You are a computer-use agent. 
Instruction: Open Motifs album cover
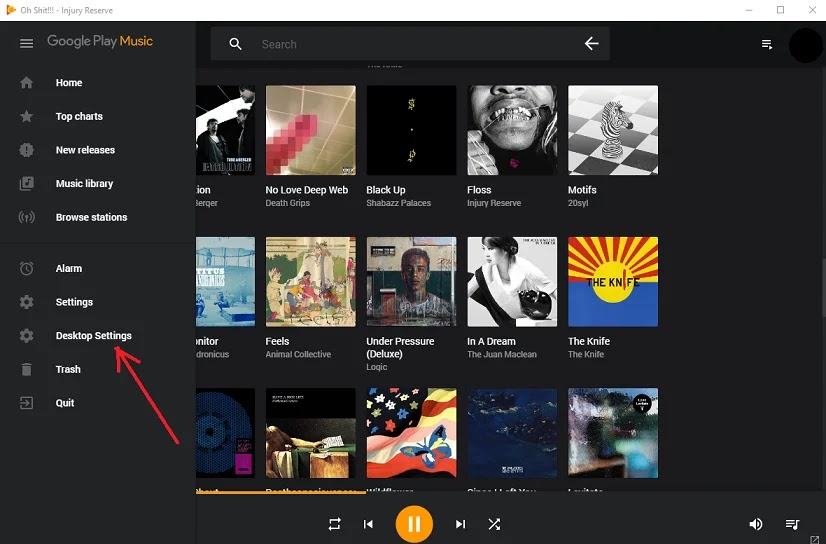[x=613, y=130]
